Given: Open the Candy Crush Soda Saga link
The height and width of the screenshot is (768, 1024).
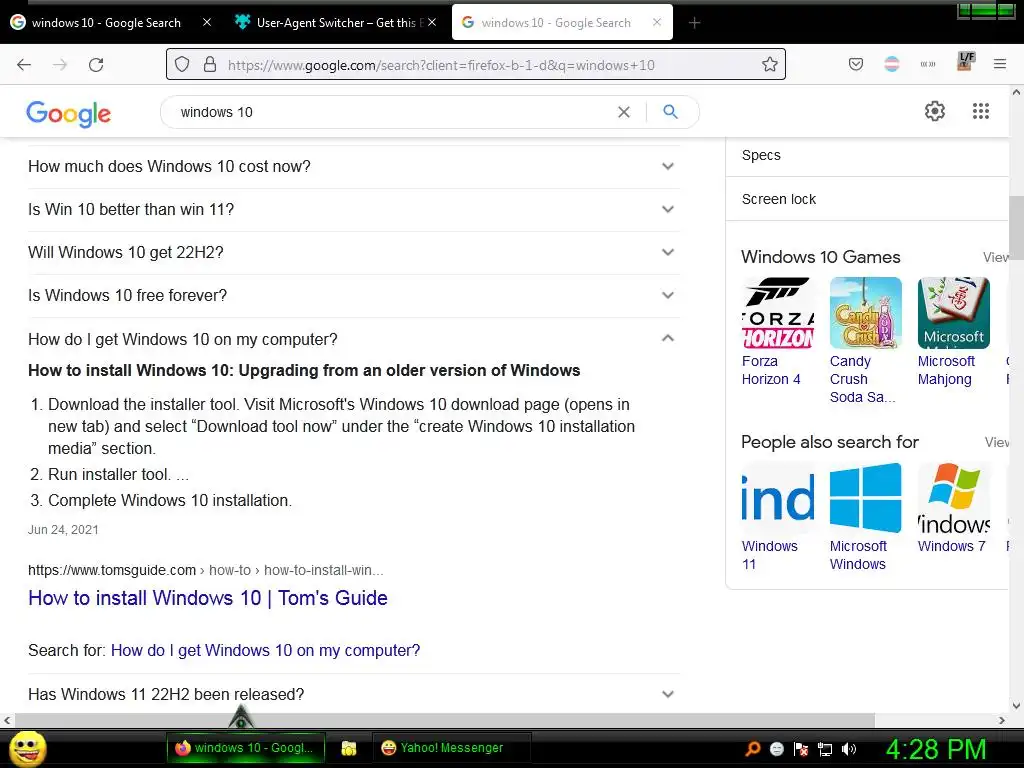Looking at the screenshot, I should pos(862,379).
